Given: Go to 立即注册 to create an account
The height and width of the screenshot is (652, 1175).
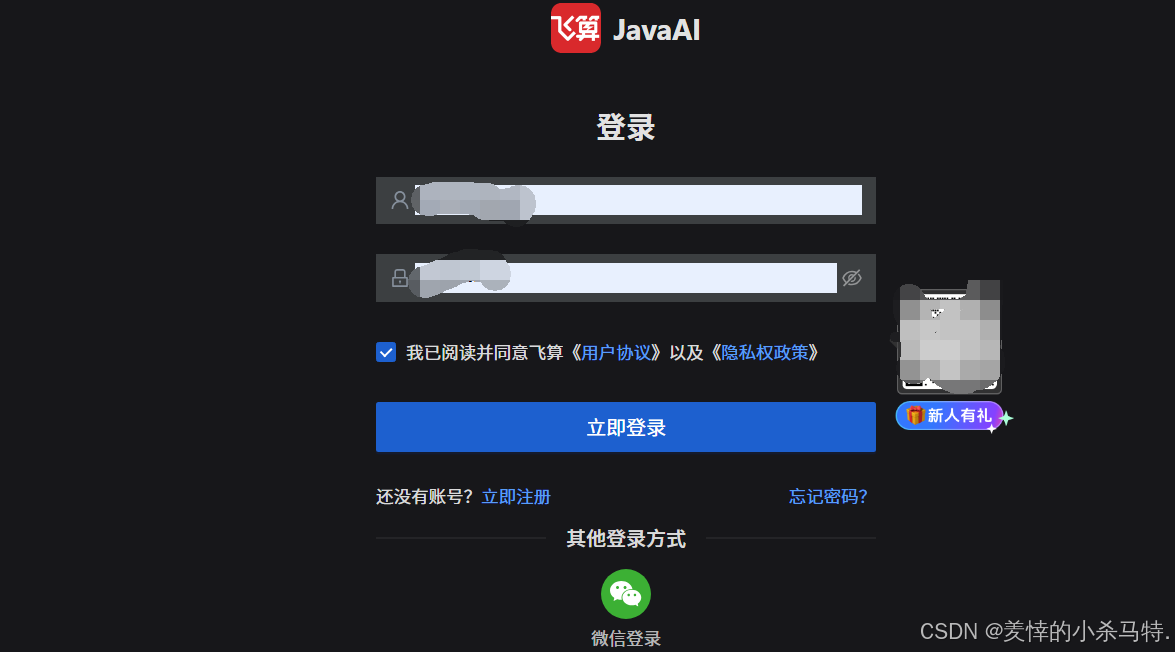Looking at the screenshot, I should (516, 497).
